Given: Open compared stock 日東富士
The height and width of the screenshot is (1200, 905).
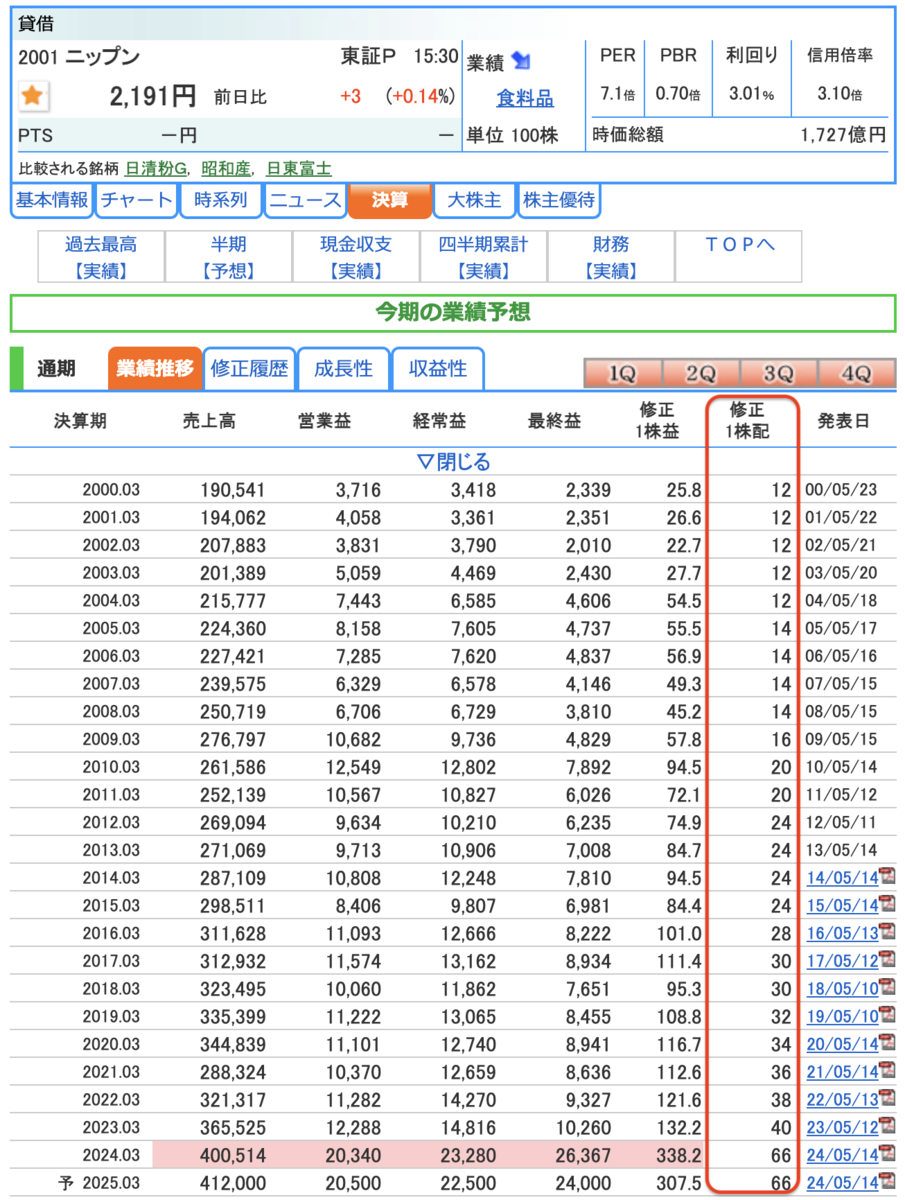Looking at the screenshot, I should pos(298,168).
